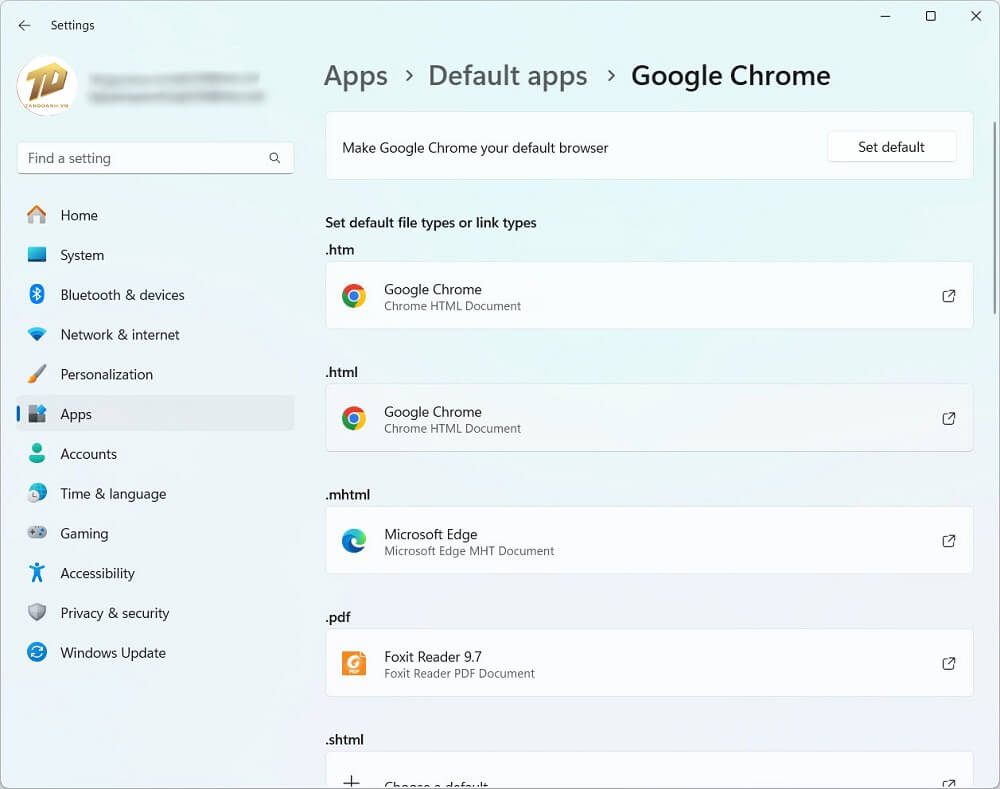Open Network & internet settings
The height and width of the screenshot is (789, 1000).
coord(155,334)
